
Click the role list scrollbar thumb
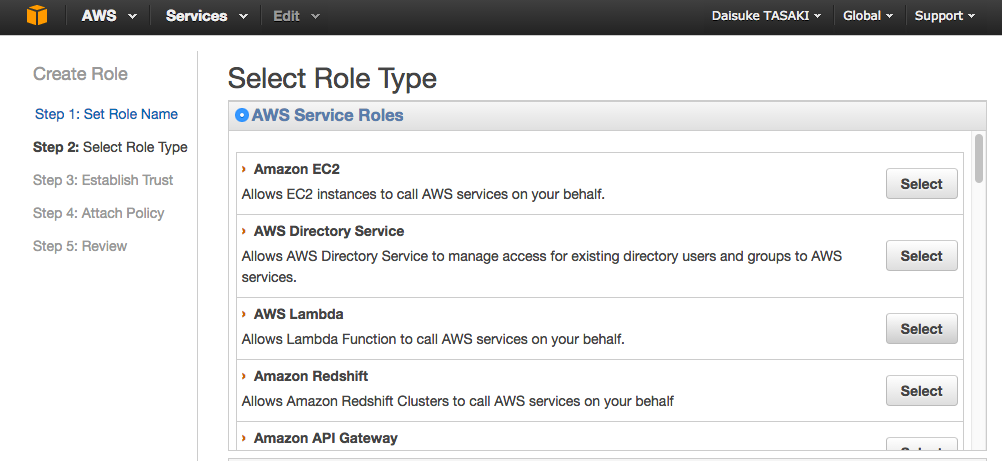[x=978, y=158]
